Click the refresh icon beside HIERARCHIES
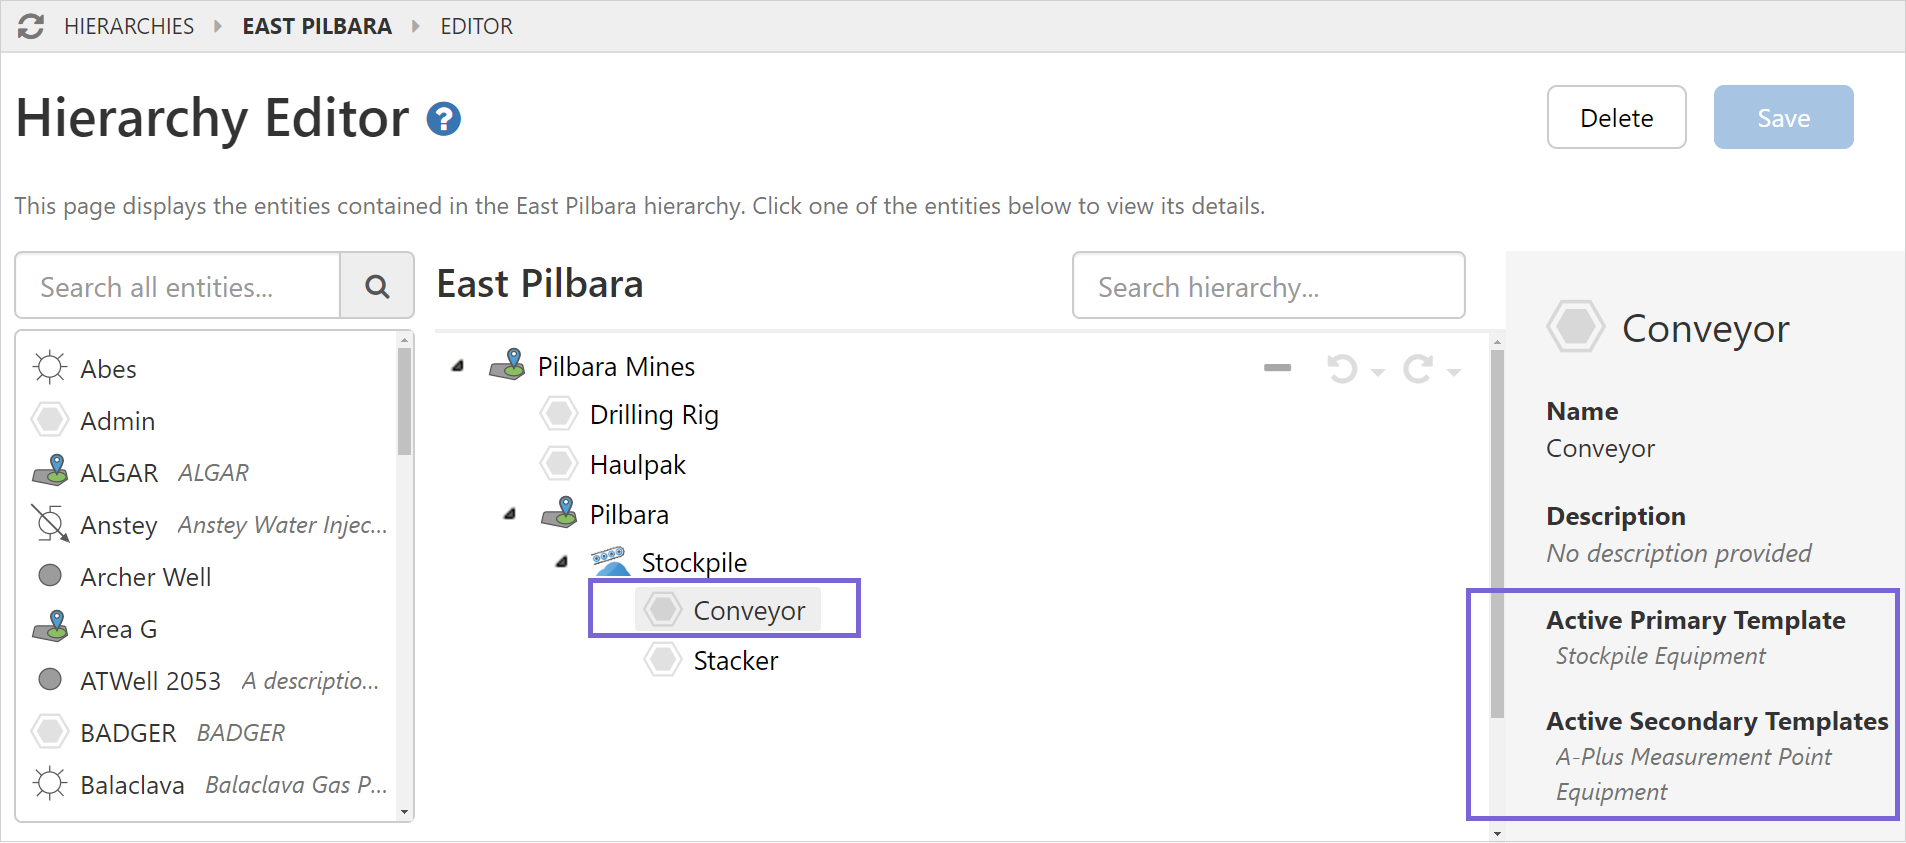 pos(31,27)
